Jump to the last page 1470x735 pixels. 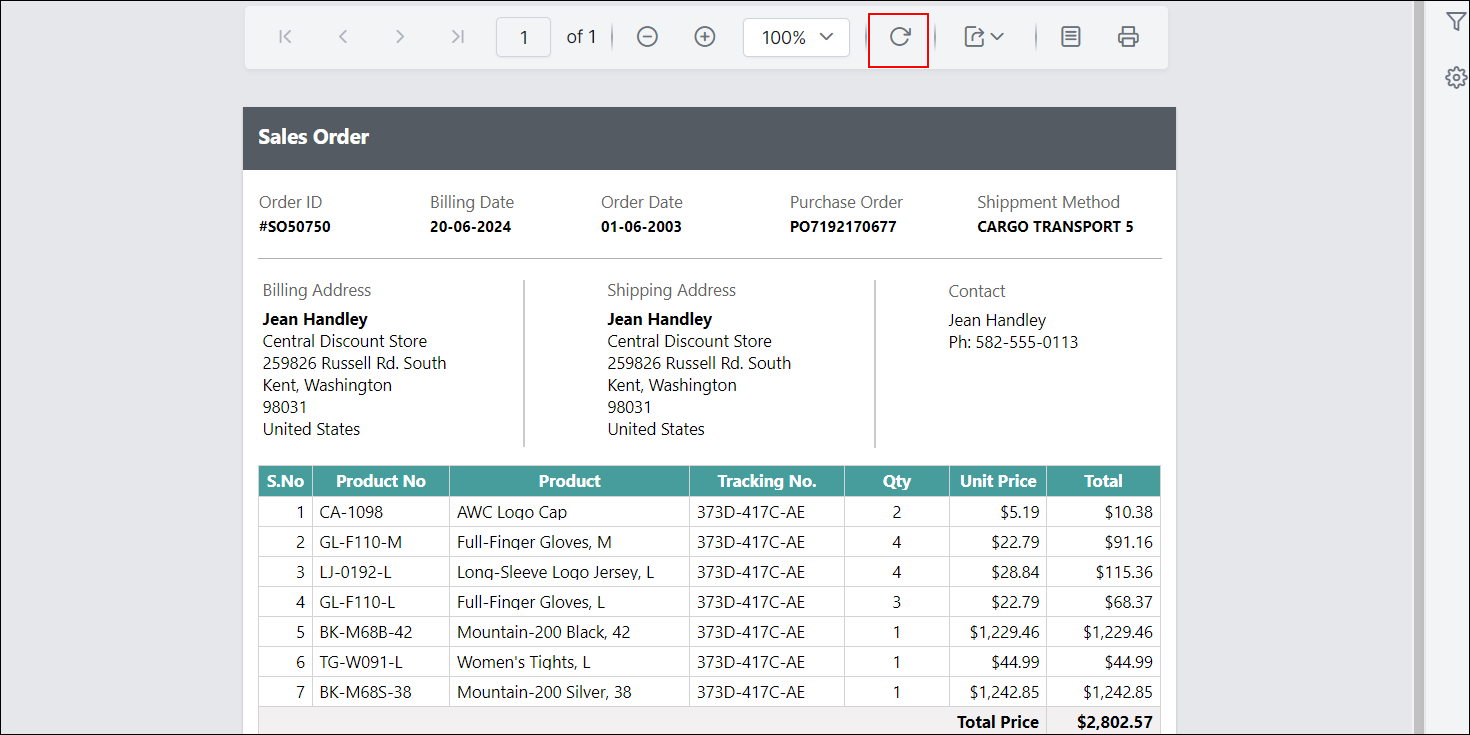click(x=457, y=36)
